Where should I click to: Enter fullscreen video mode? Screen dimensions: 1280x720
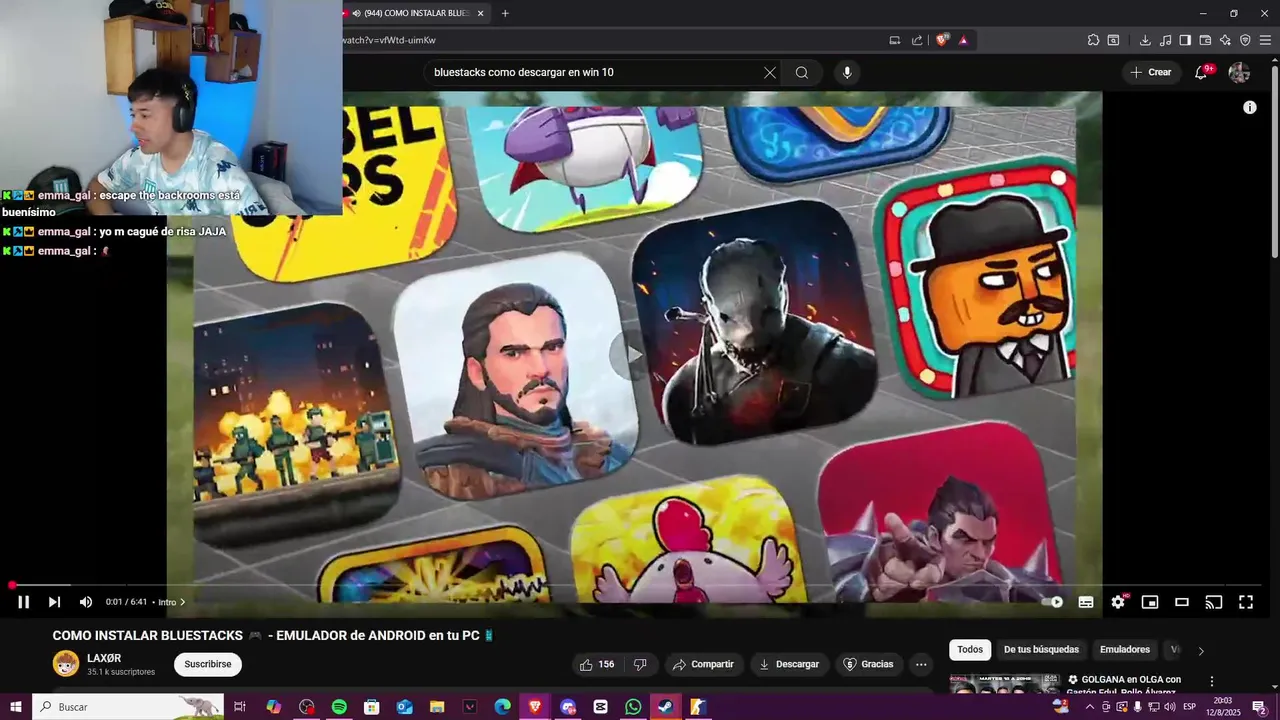(1246, 602)
